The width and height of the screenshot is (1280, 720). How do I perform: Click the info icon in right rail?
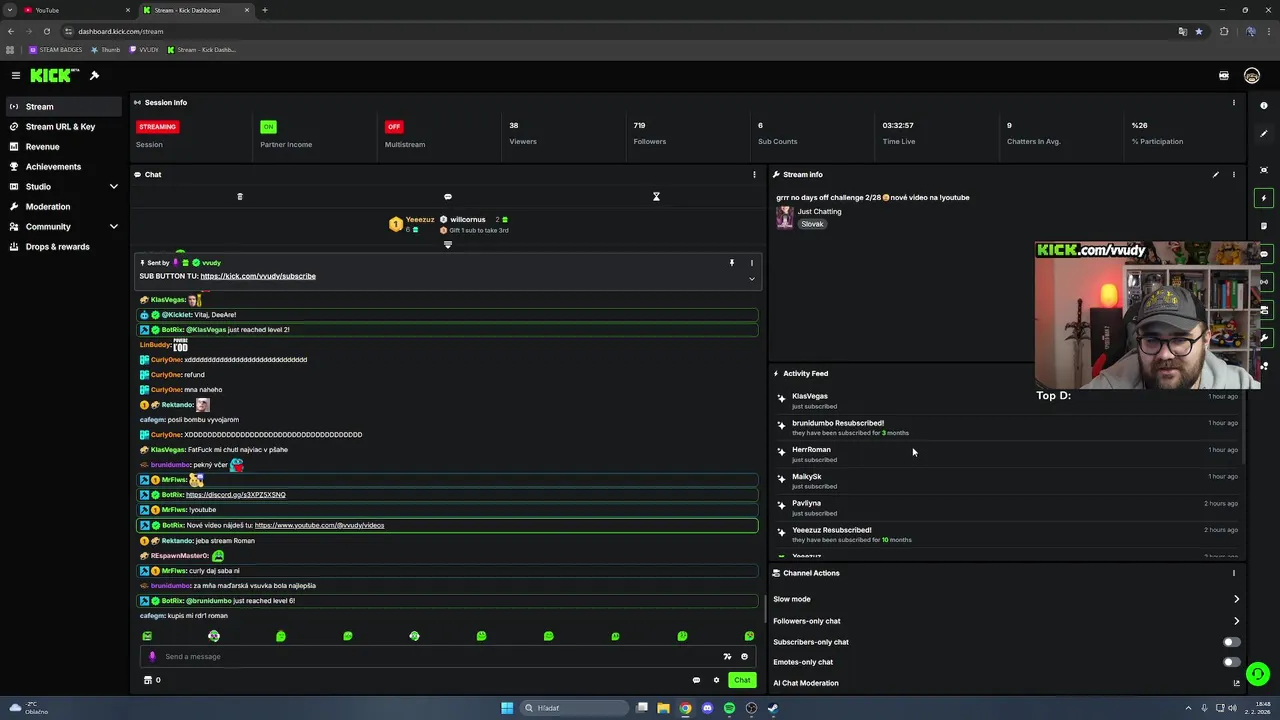pyautogui.click(x=1264, y=105)
